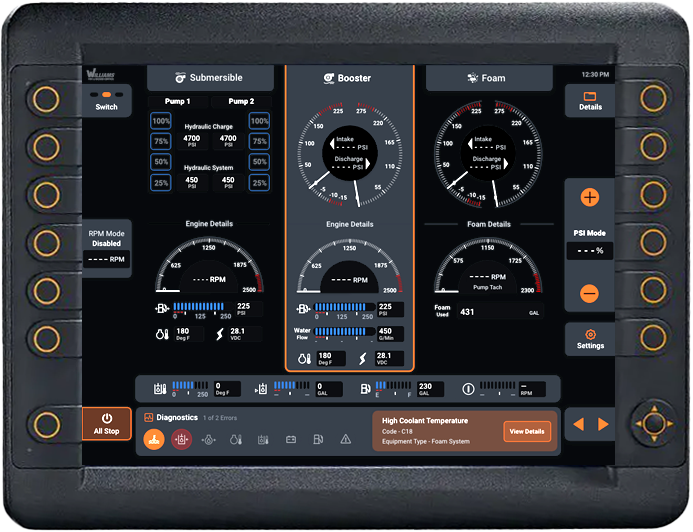Click the warning triangle diagnostics icon
Viewport: 693px width, 532px height.
click(x=345, y=439)
